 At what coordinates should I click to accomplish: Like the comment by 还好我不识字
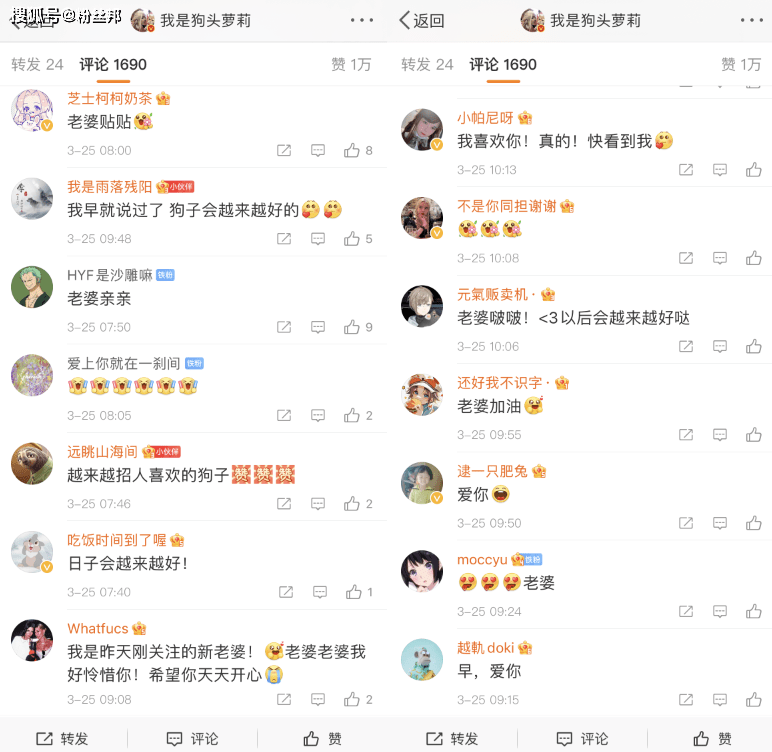click(753, 434)
